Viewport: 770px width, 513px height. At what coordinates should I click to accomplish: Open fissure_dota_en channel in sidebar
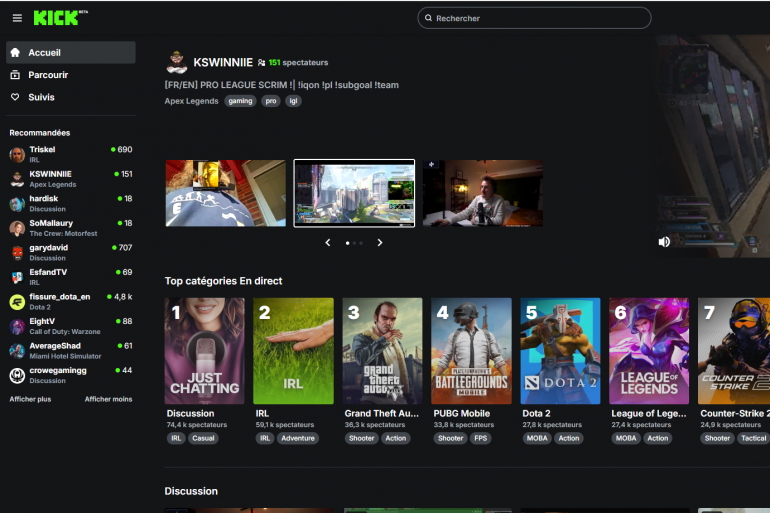(60, 297)
